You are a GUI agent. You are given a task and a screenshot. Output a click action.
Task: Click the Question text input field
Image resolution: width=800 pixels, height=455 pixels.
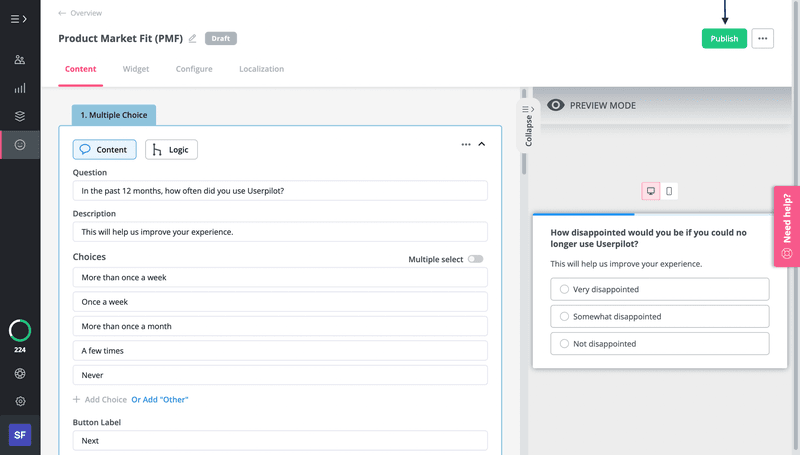(280, 191)
